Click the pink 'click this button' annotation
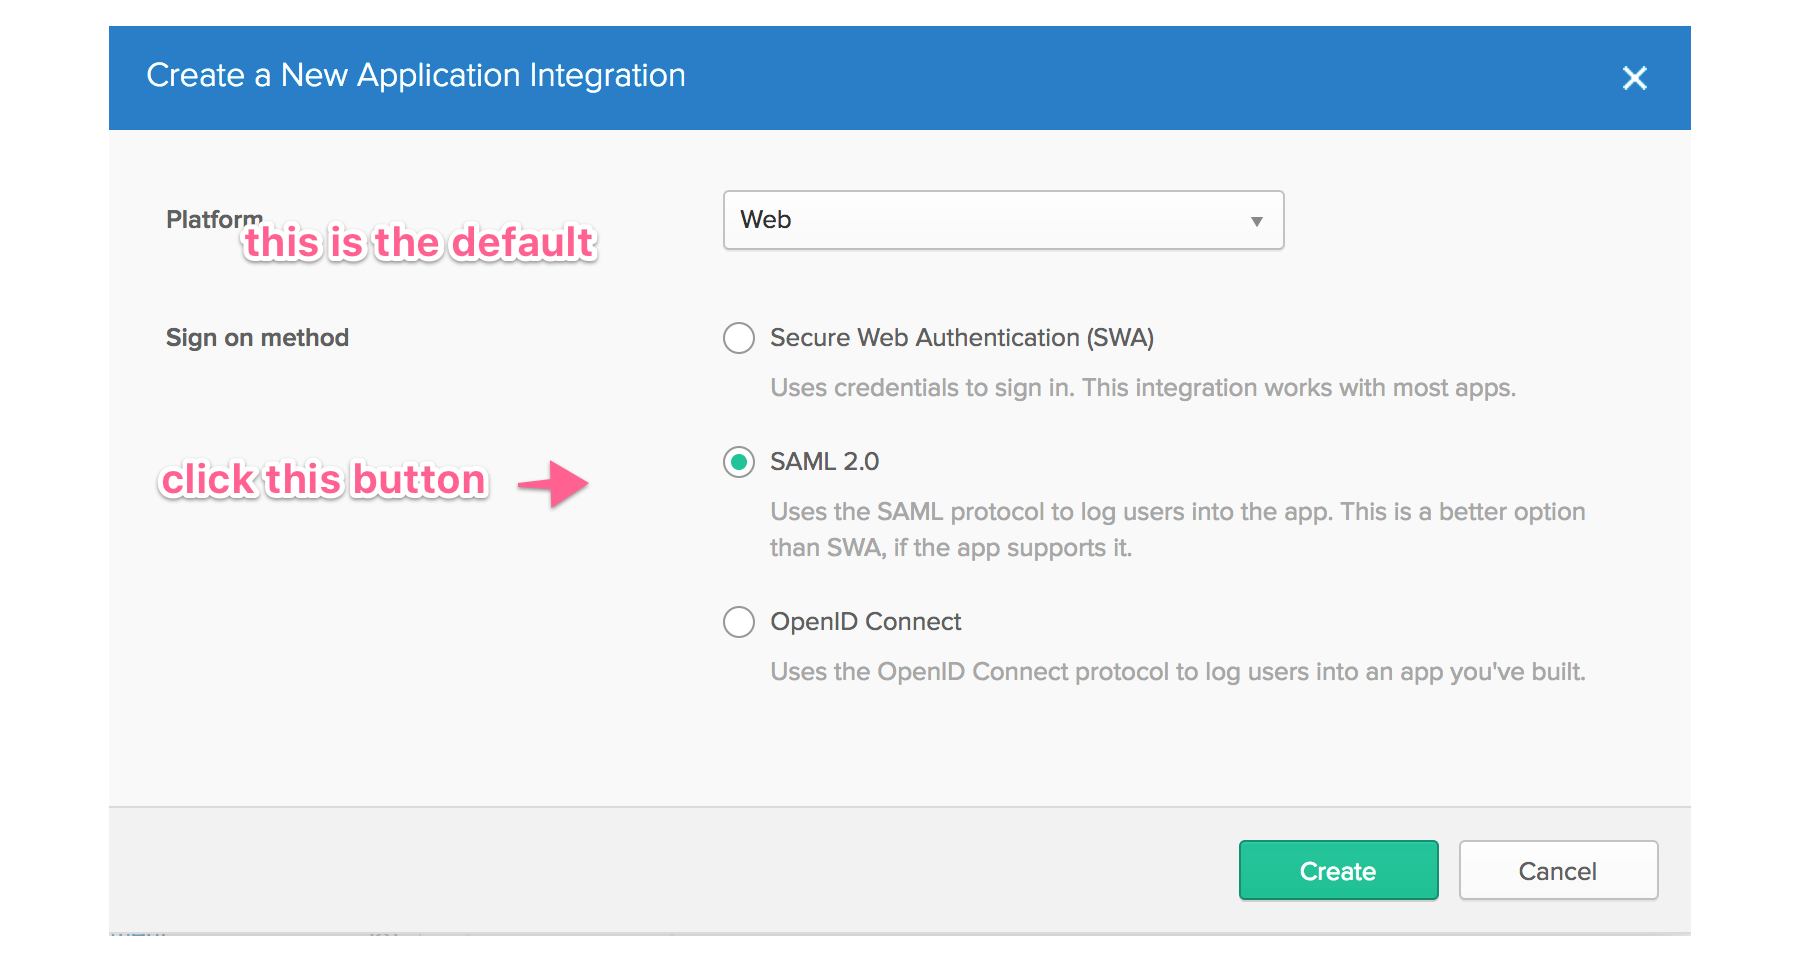 pyautogui.click(x=324, y=480)
